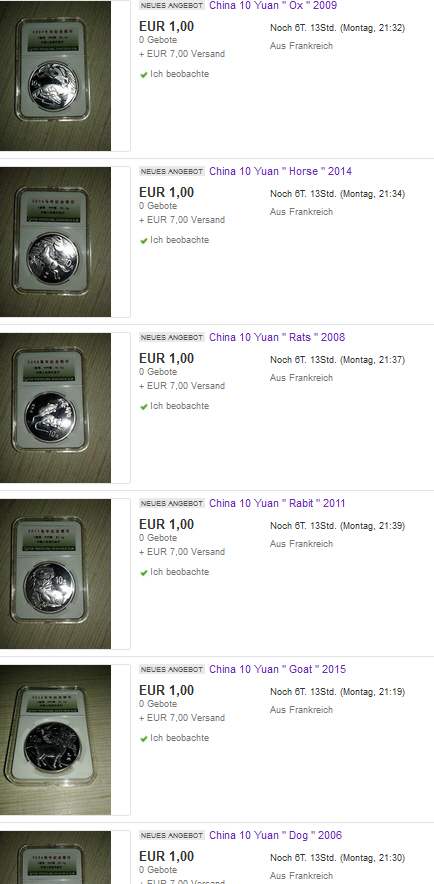Open China 10 Yuan Goat 2015 listing

277,669
